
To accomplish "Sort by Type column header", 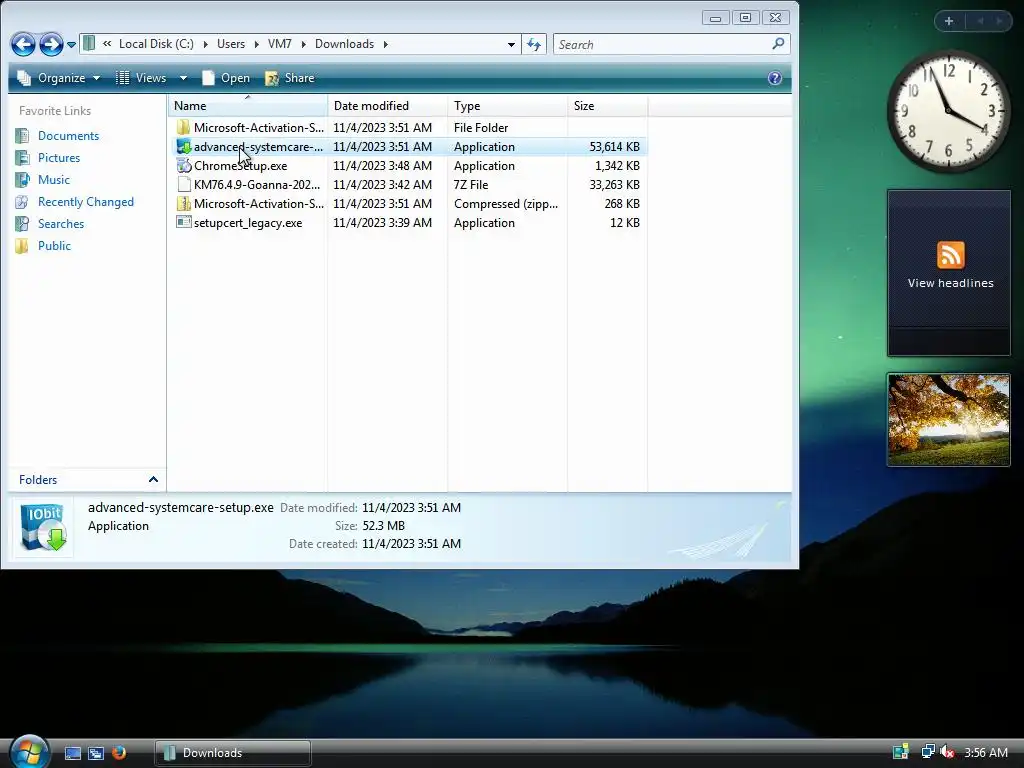I will (507, 106).
